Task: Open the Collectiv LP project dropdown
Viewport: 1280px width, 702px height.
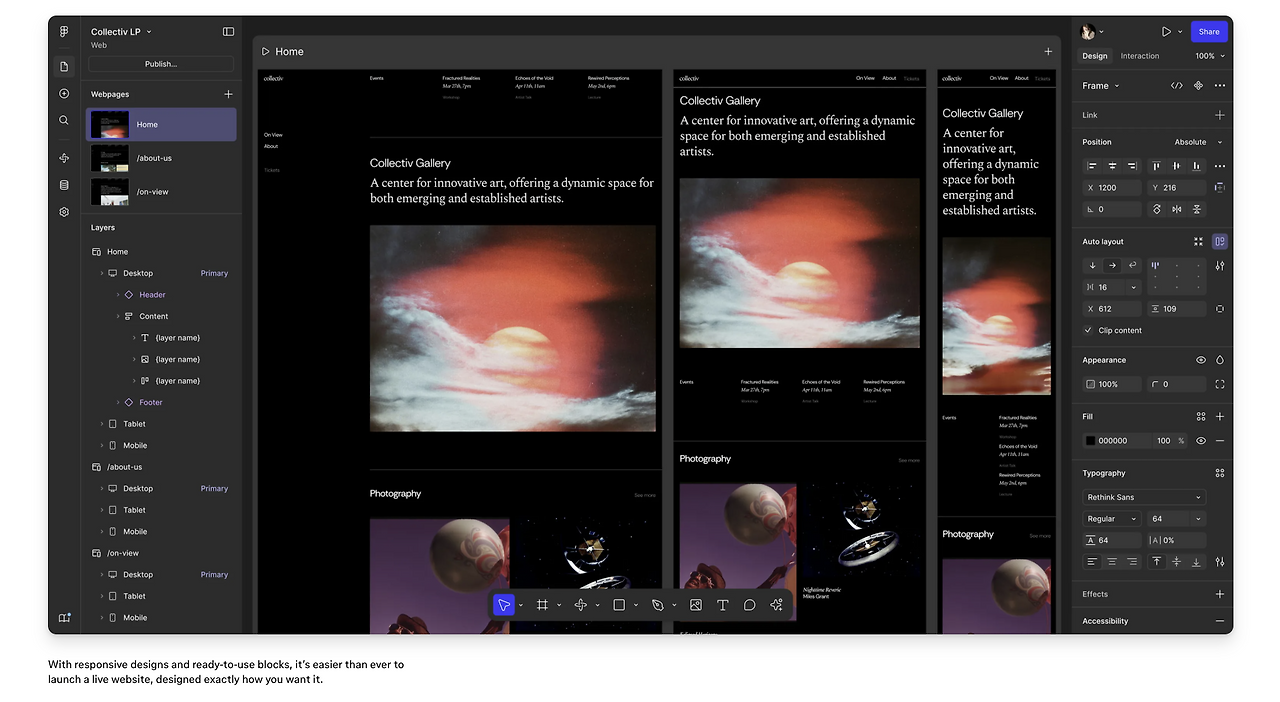Action: tap(122, 32)
